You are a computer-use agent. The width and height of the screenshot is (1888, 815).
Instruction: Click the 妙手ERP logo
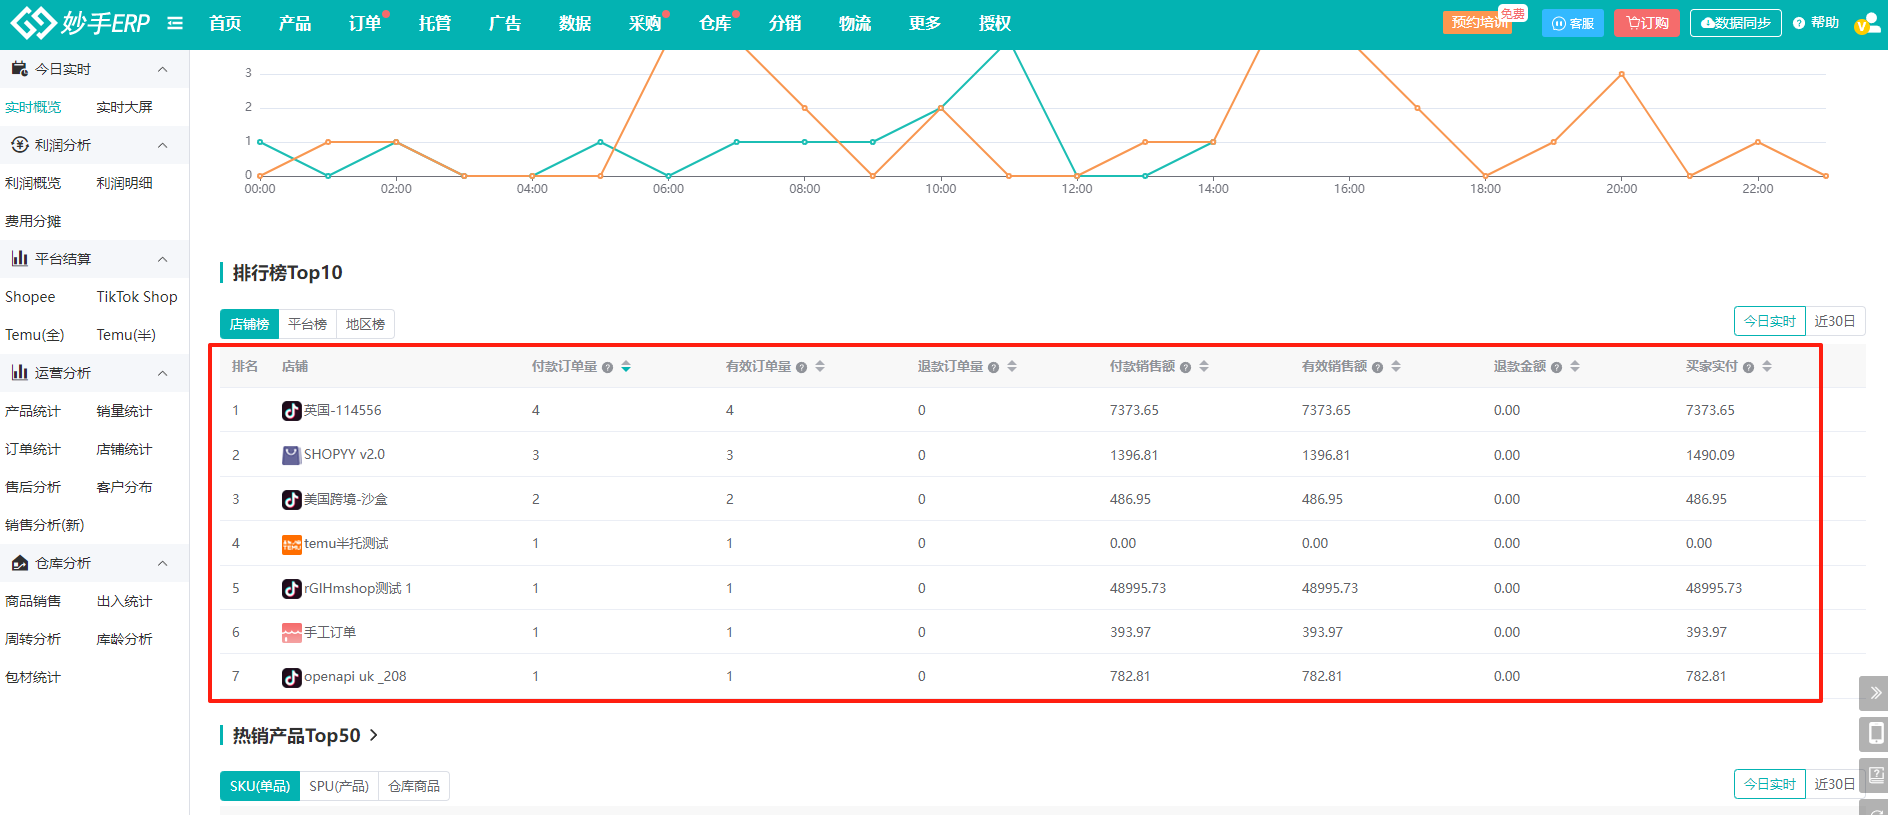pyautogui.click(x=80, y=22)
